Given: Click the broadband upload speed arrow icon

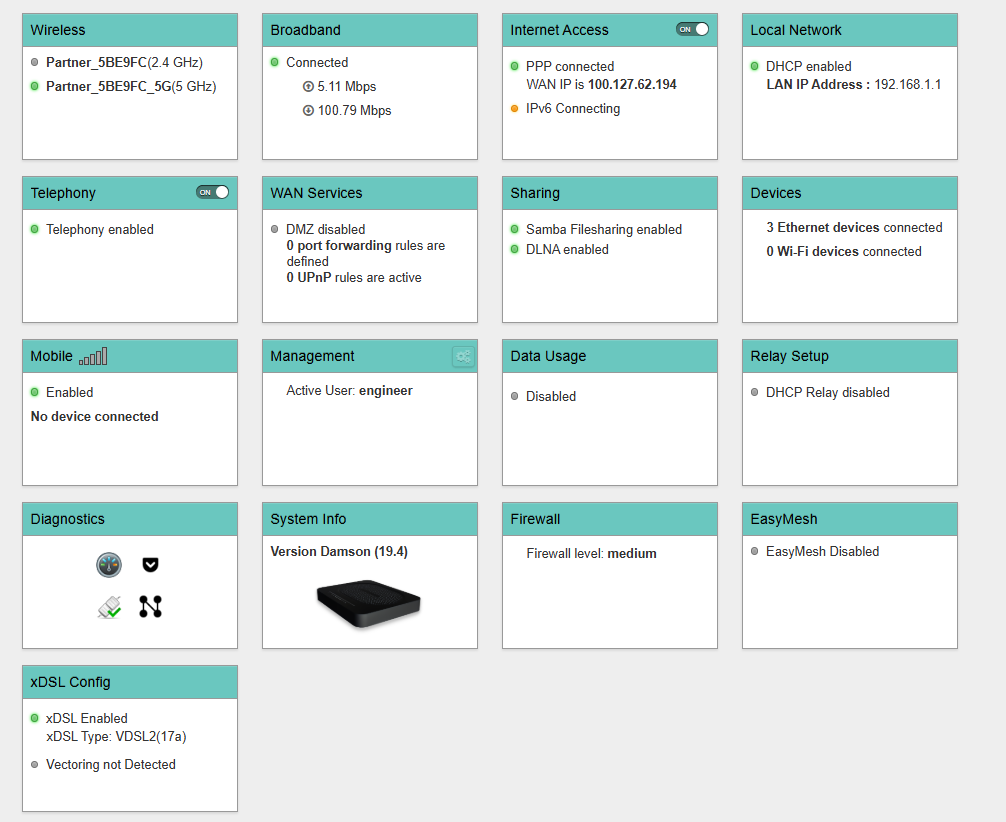Looking at the screenshot, I should tap(308, 87).
